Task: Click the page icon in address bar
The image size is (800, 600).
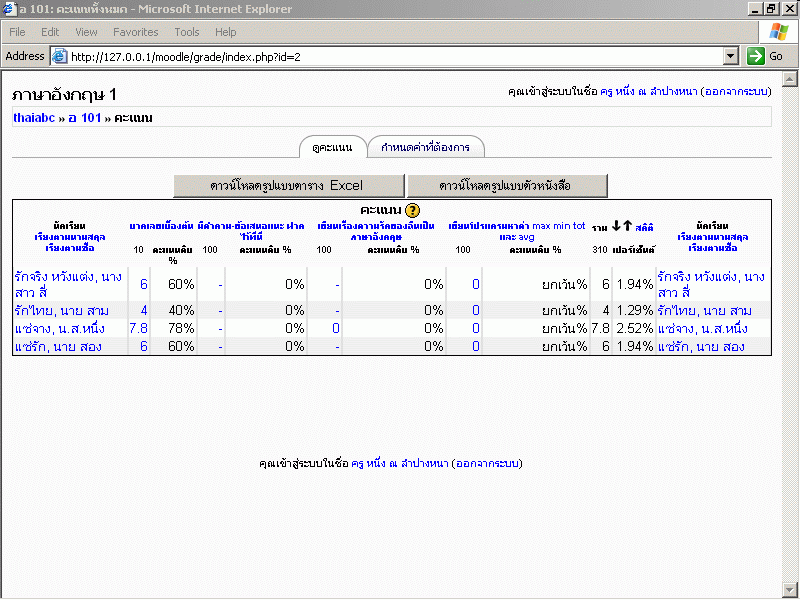Action: point(59,57)
